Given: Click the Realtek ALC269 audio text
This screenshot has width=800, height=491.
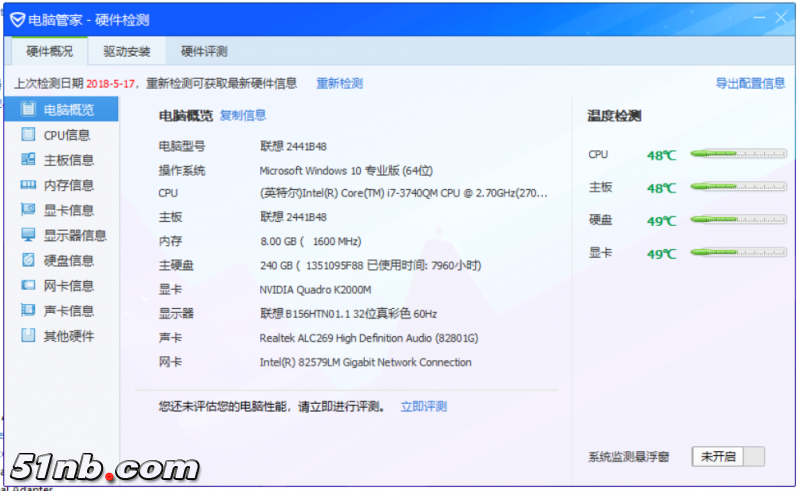Looking at the screenshot, I should pos(369,338).
